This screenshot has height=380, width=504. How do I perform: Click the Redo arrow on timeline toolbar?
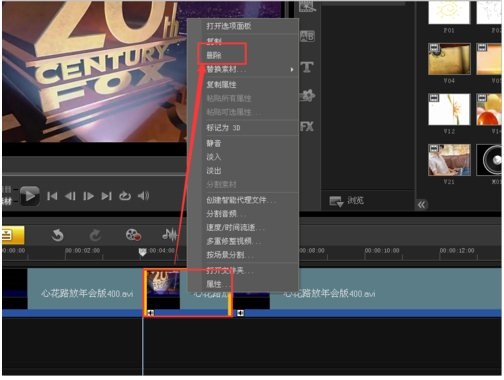click(95, 235)
